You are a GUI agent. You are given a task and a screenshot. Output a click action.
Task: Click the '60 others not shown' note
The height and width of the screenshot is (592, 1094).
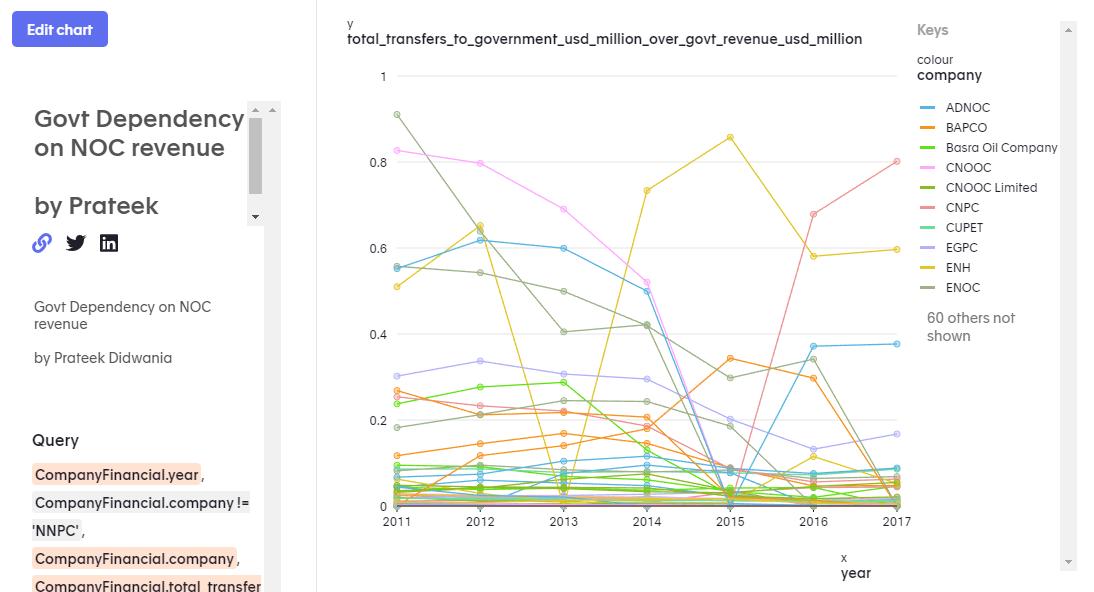click(x=971, y=327)
